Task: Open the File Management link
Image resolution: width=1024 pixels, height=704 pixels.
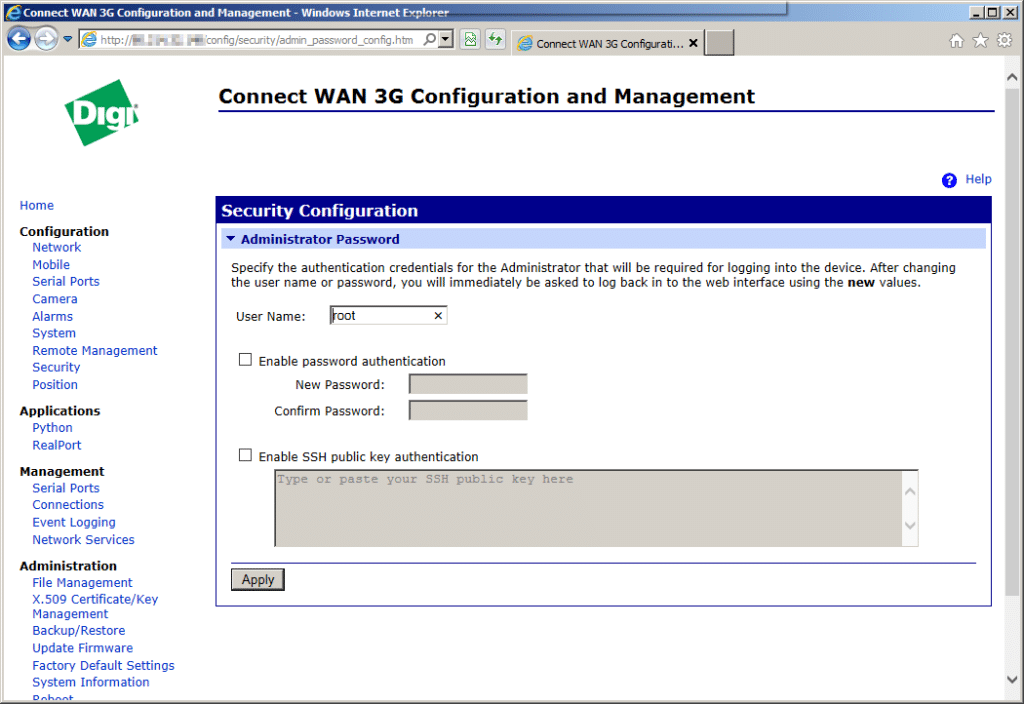Action: coord(82,583)
